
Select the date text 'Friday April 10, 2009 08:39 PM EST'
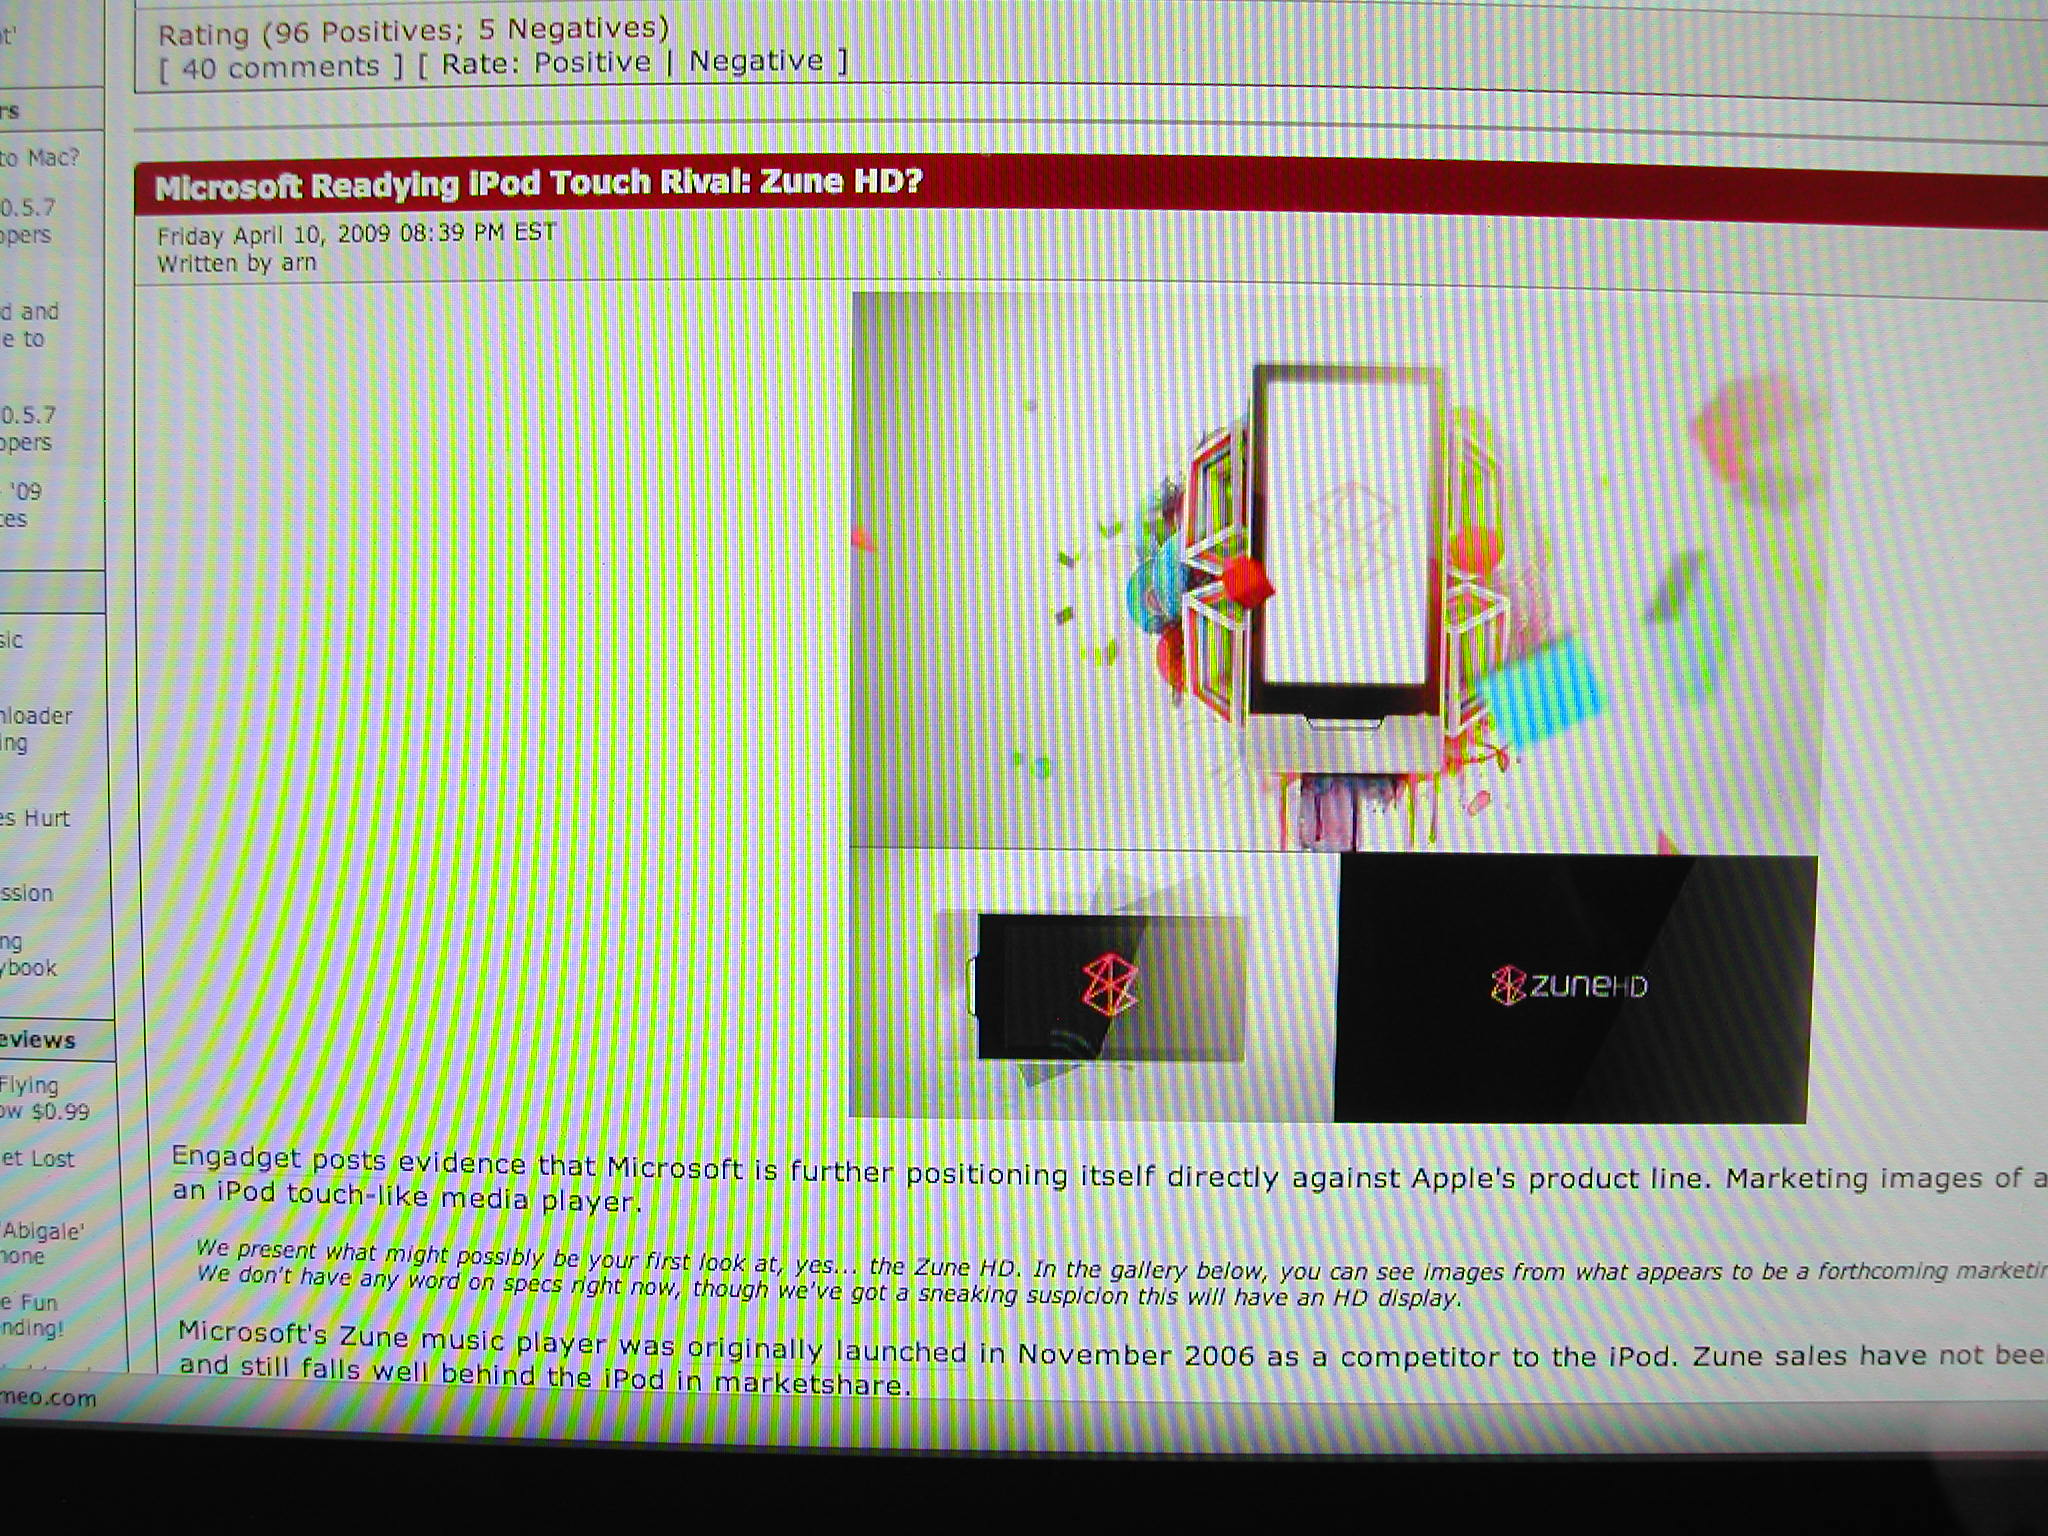[356, 234]
